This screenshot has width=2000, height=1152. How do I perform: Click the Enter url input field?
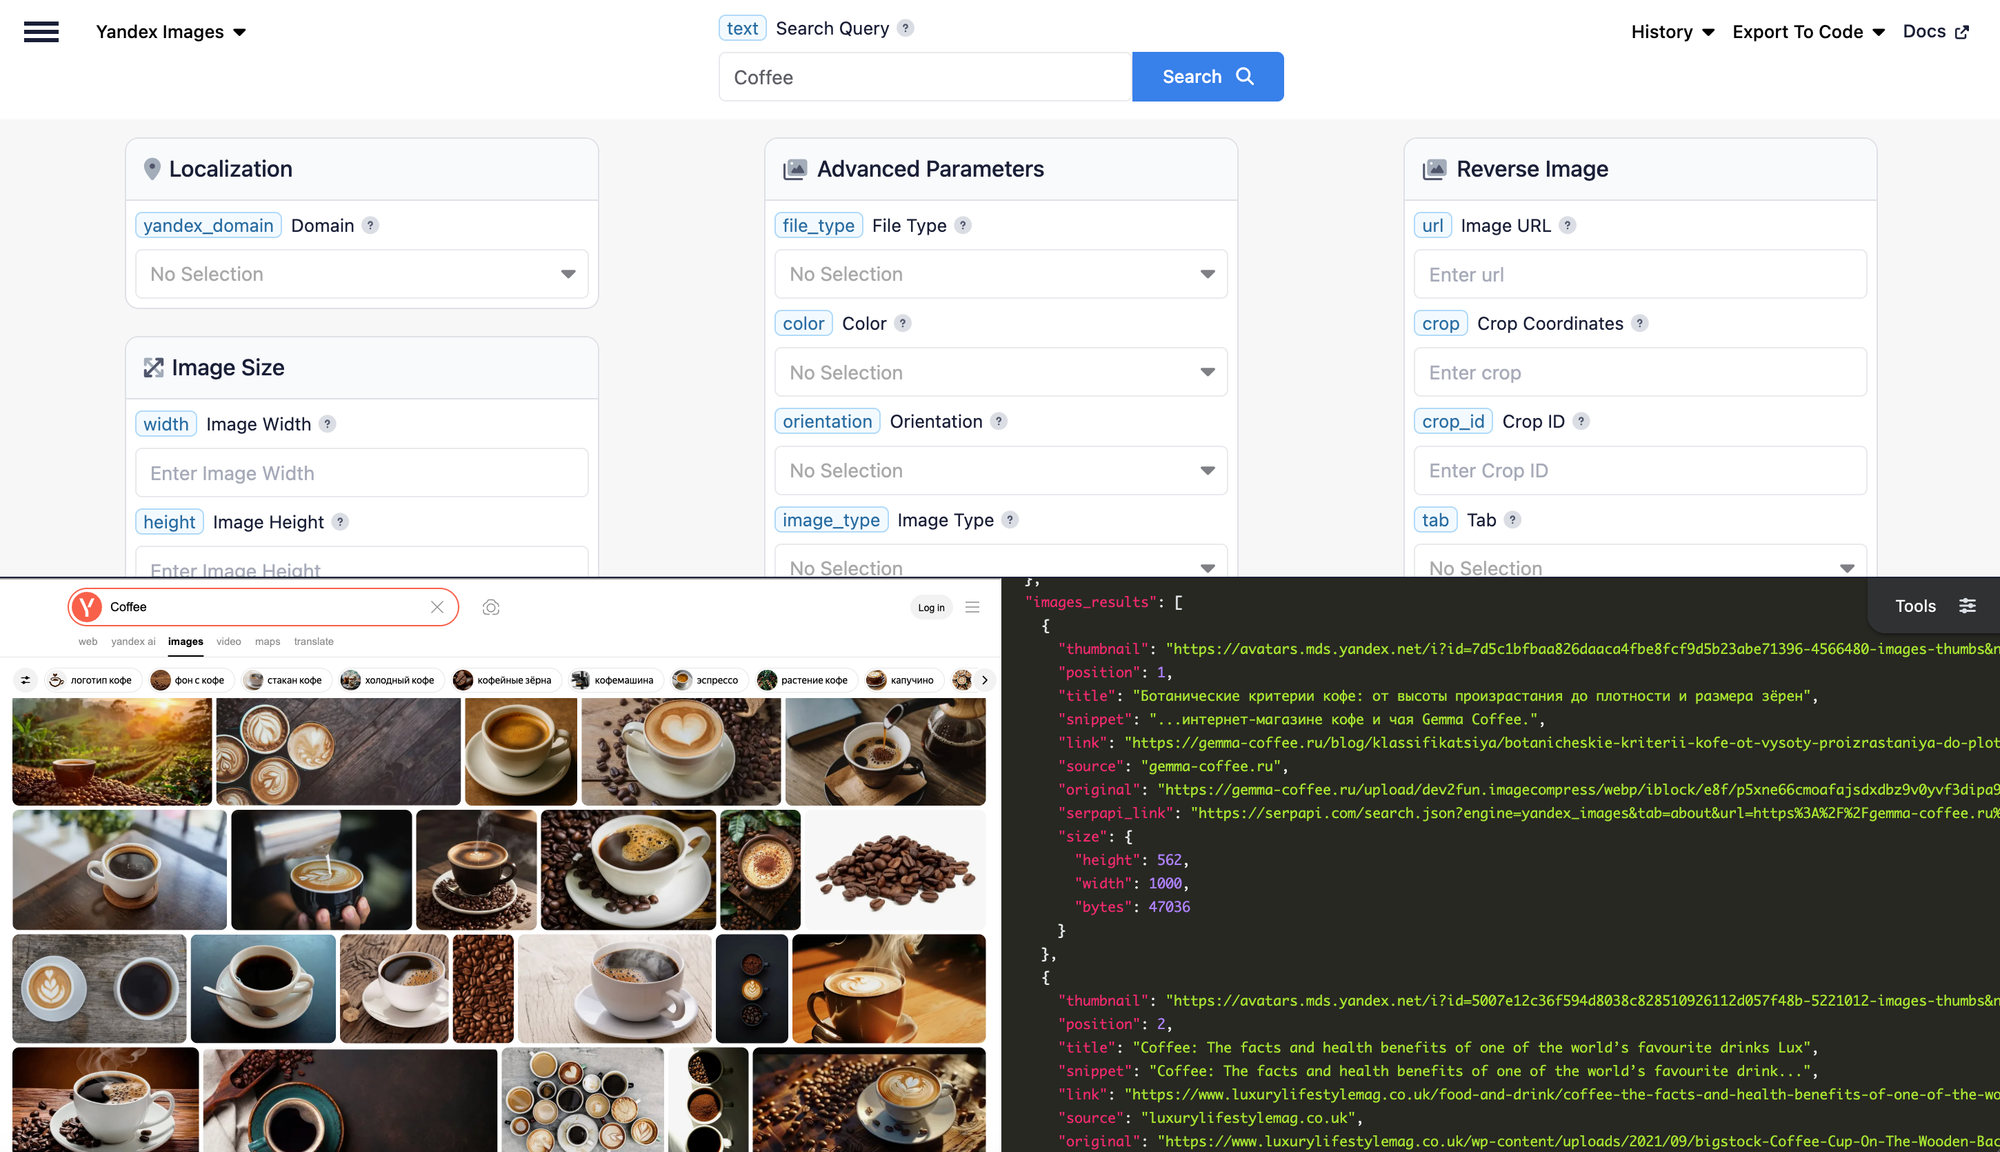tap(1640, 274)
